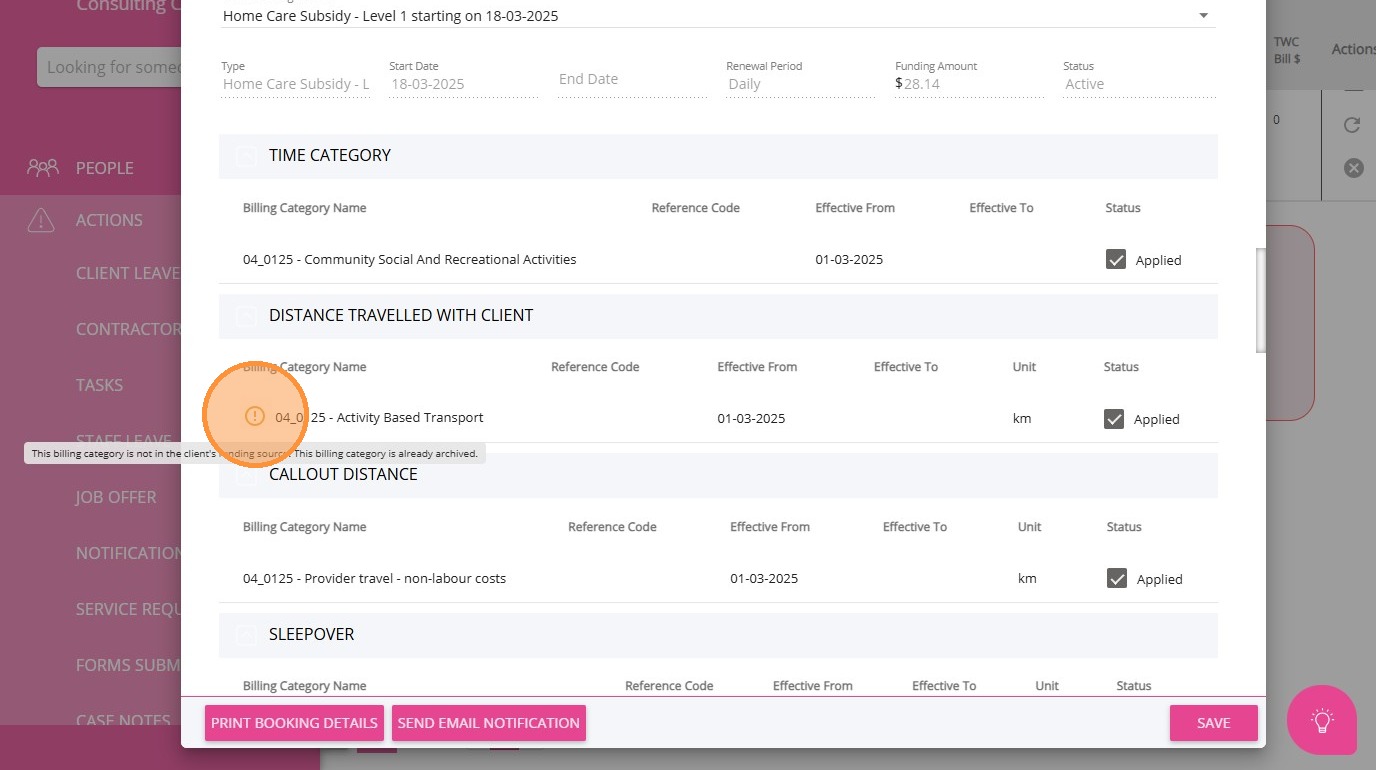
Task: Click the refresh icon in Actions column
Action: [1352, 125]
